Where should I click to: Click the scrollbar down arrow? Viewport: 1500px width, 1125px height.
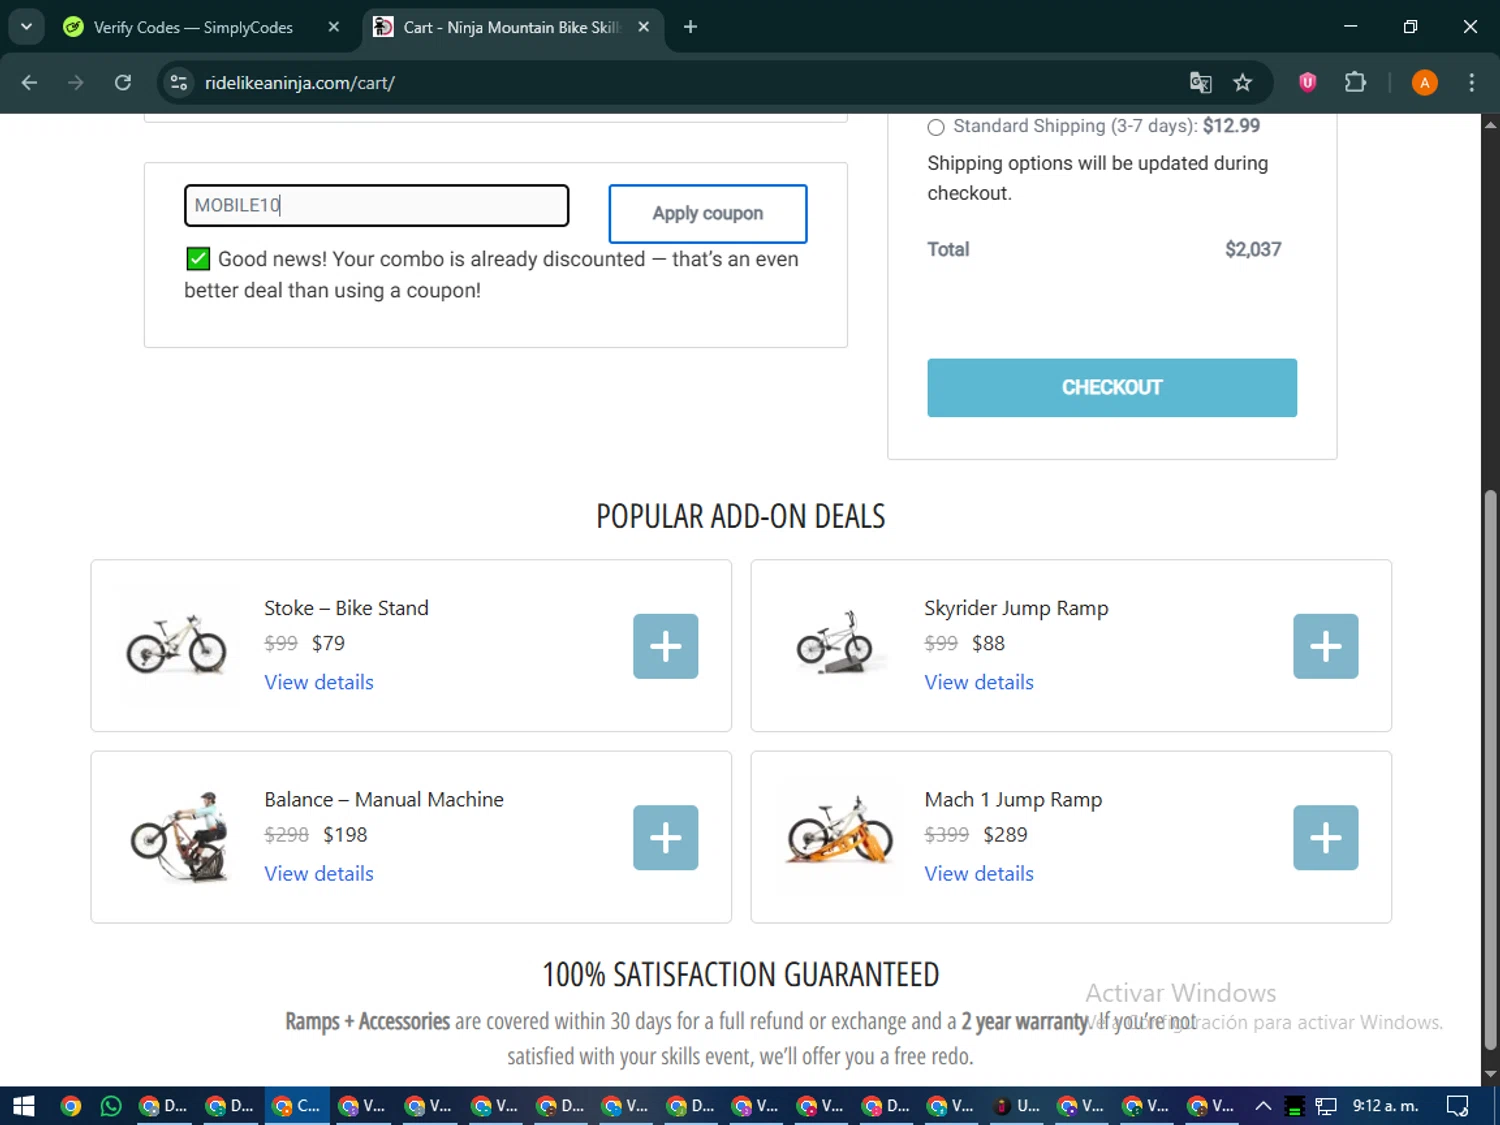1490,1075
